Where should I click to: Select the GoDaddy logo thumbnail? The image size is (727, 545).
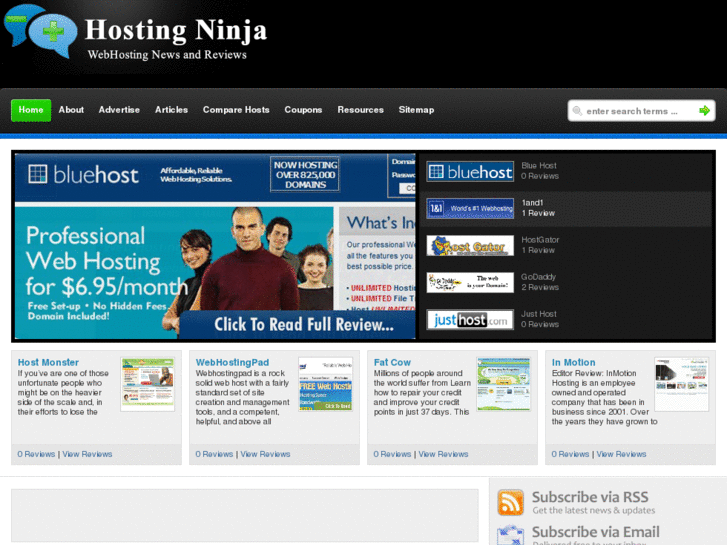tap(470, 283)
